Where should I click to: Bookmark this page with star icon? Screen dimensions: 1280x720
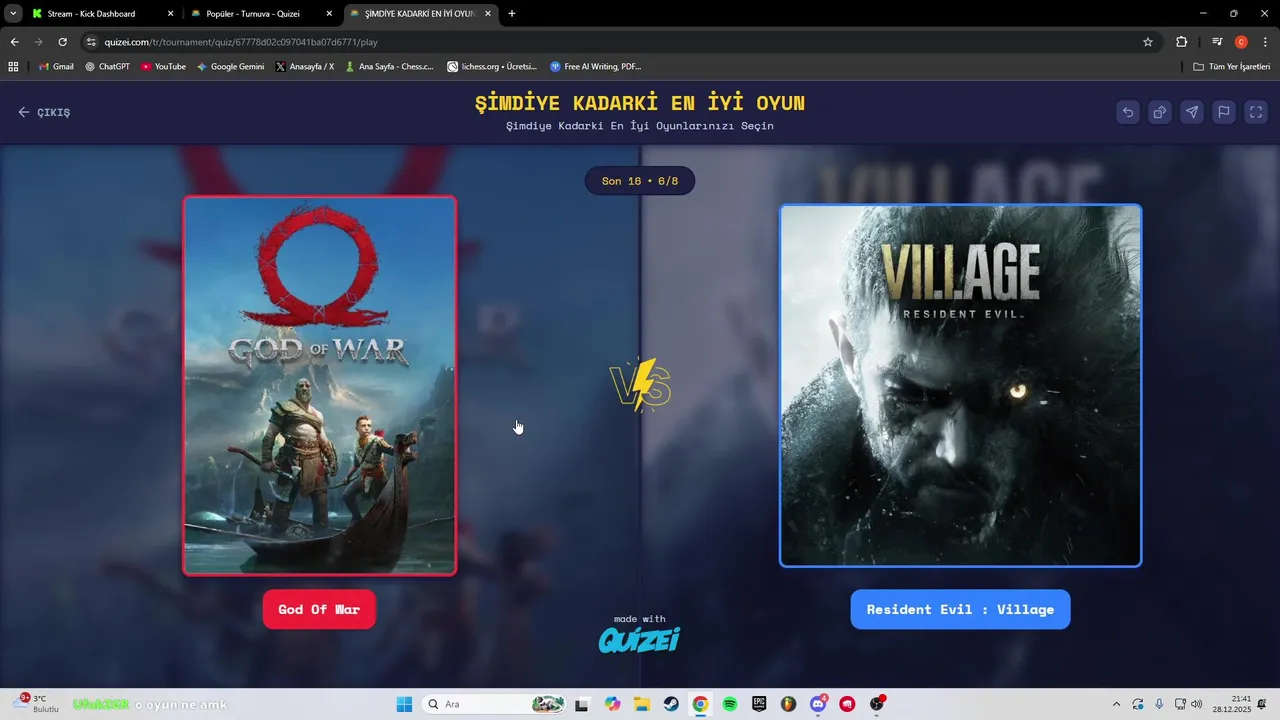pyautogui.click(x=1148, y=42)
